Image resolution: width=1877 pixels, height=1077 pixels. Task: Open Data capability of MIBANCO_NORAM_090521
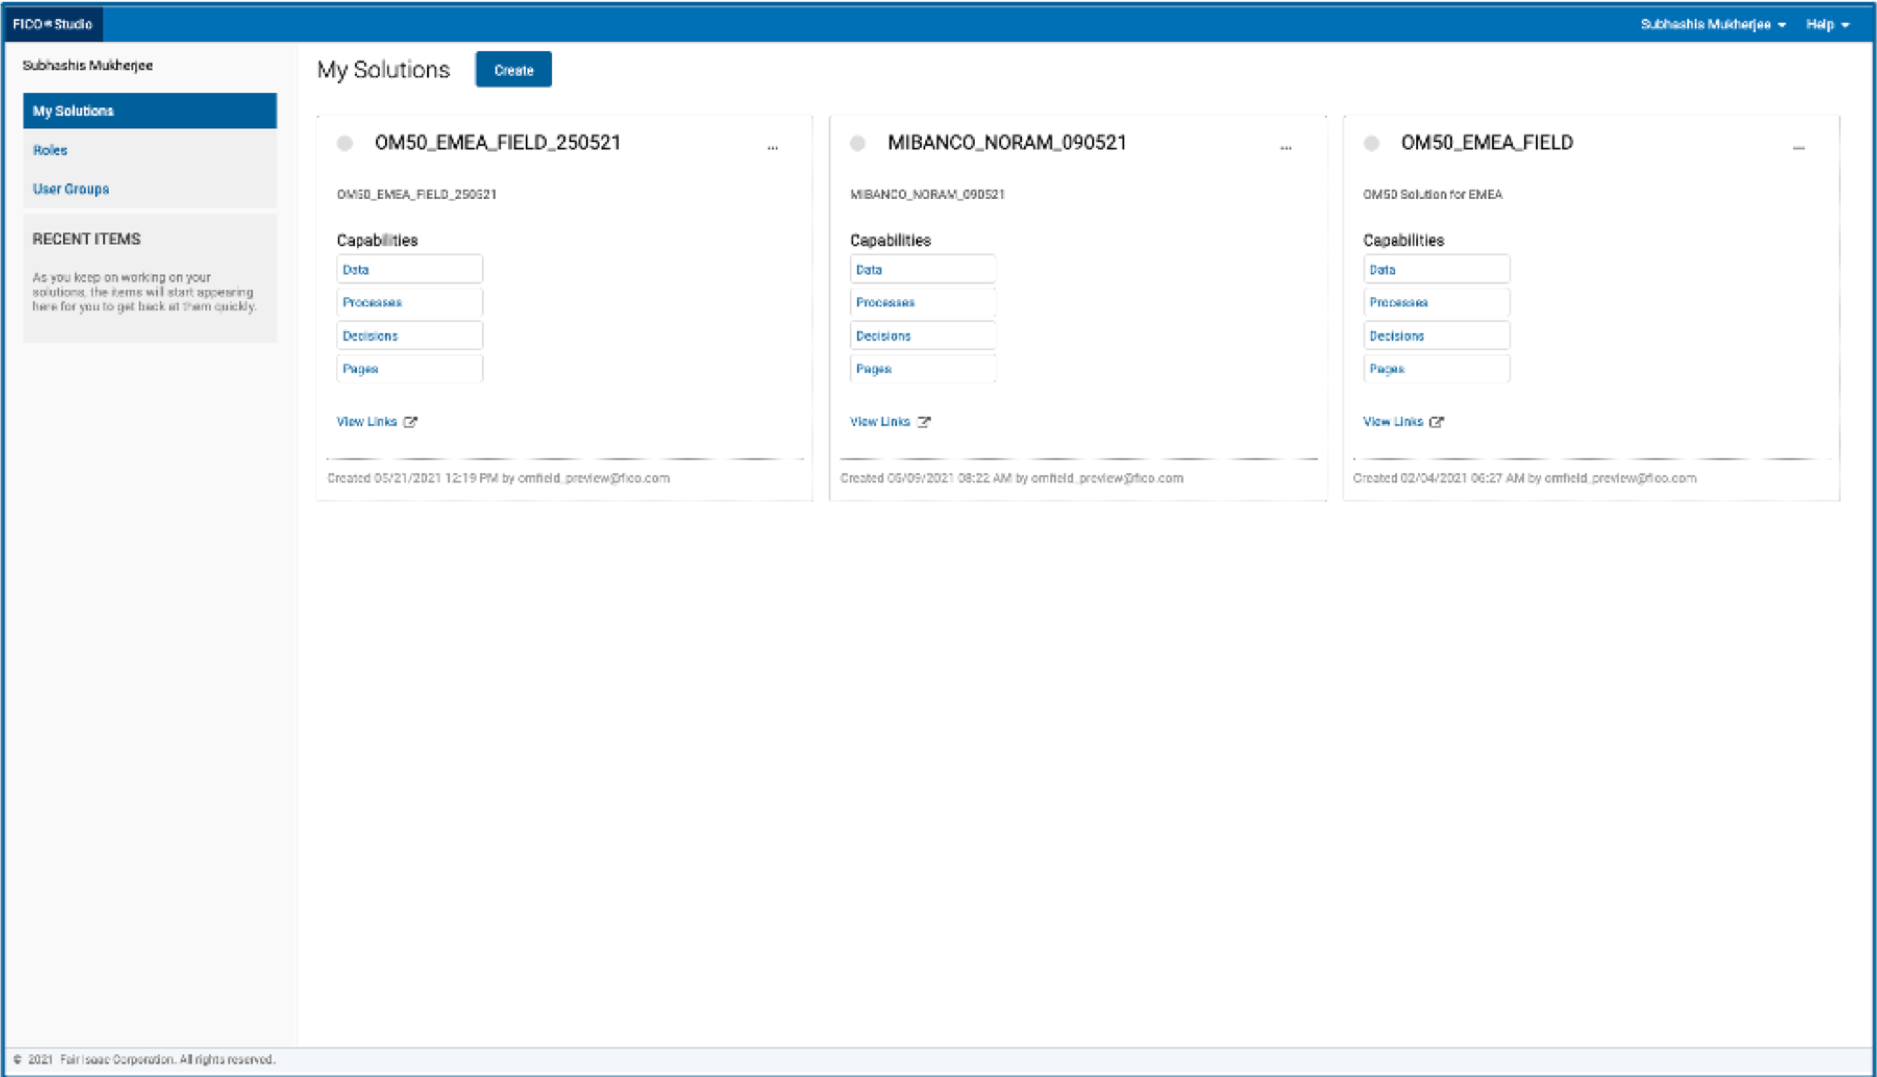[923, 269]
